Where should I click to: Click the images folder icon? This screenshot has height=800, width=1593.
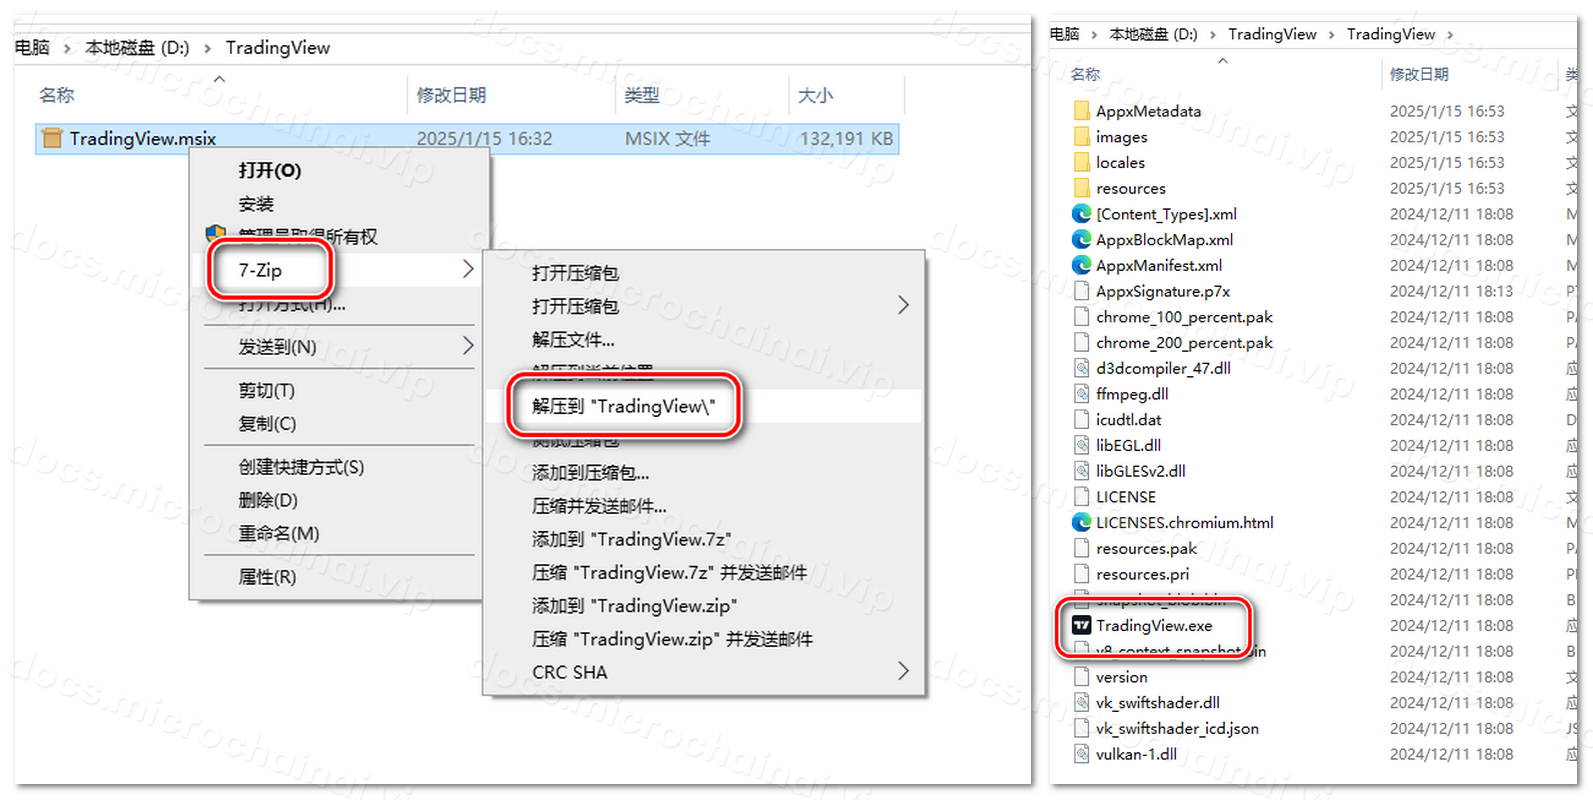coord(1081,137)
